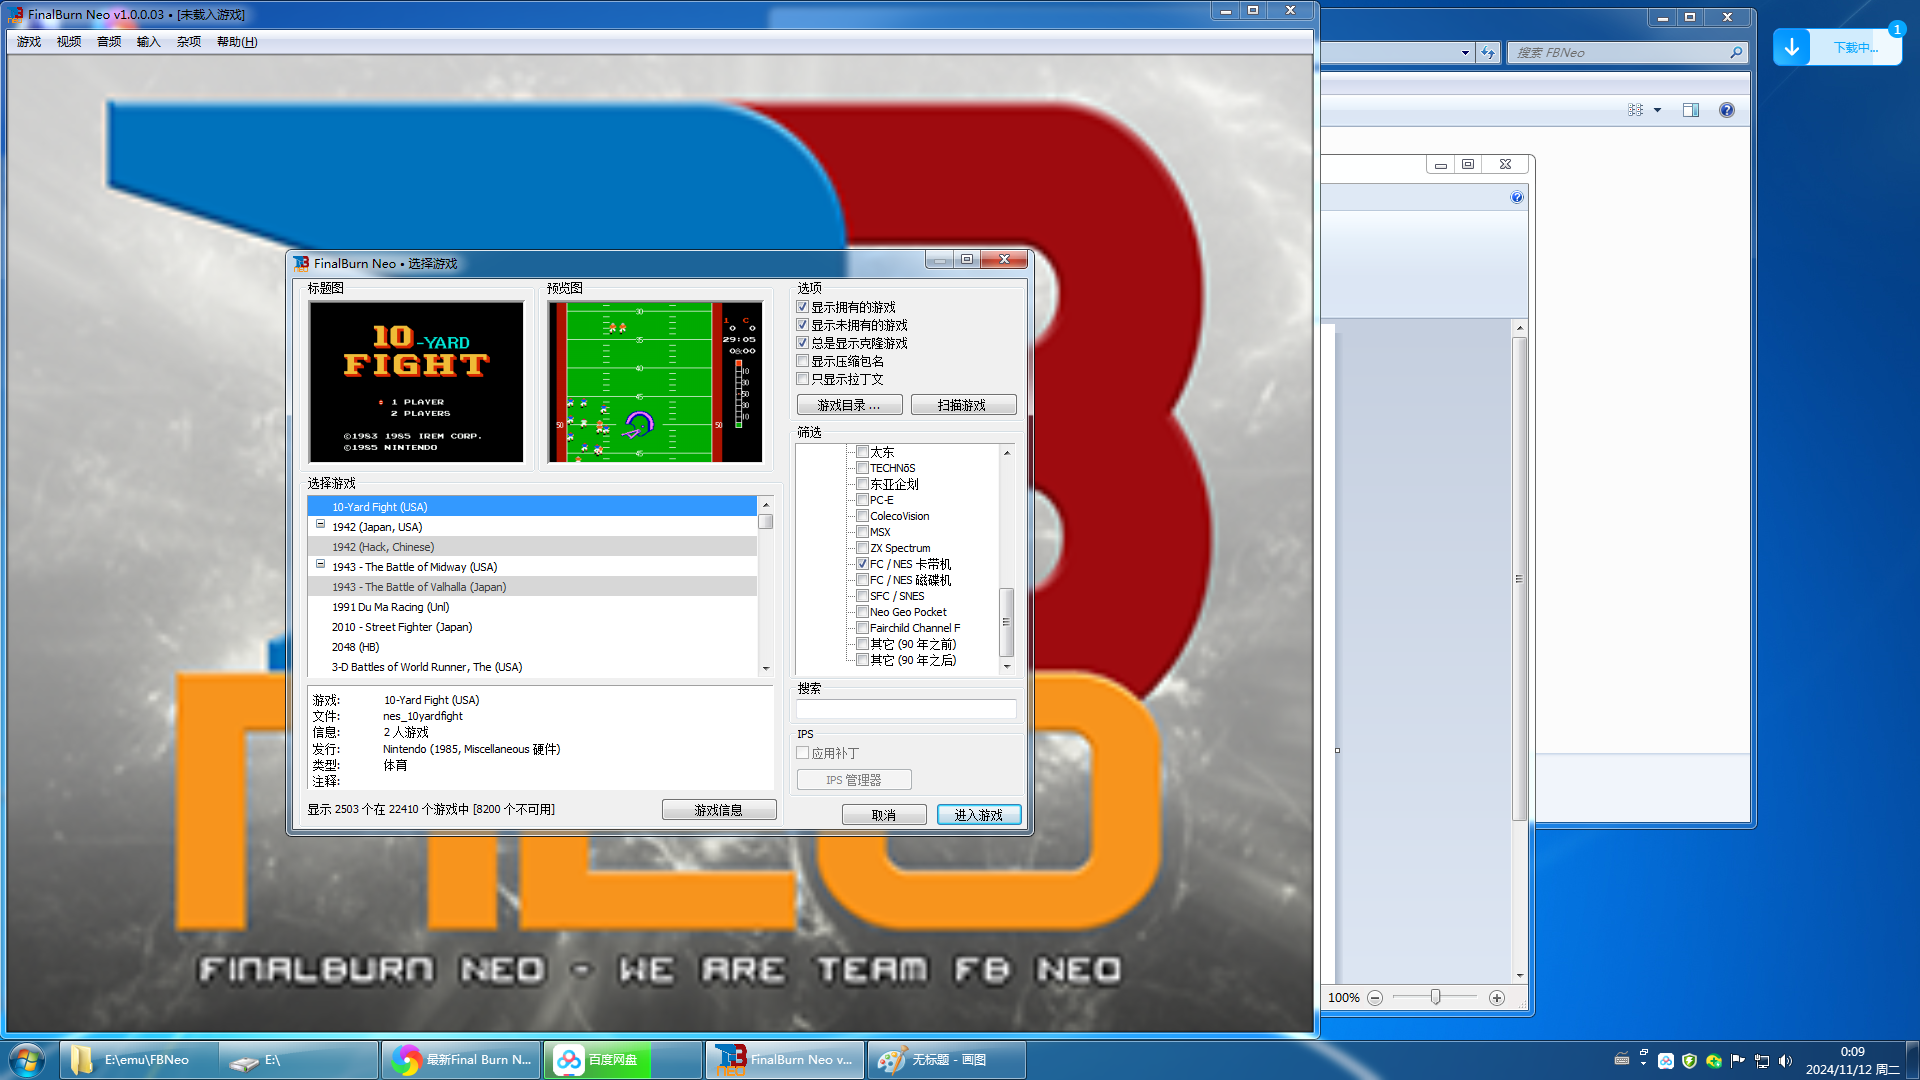1920x1080 pixels.
Task: Enable 只显示拉丁文 checkbox
Action: pyautogui.click(x=802, y=379)
